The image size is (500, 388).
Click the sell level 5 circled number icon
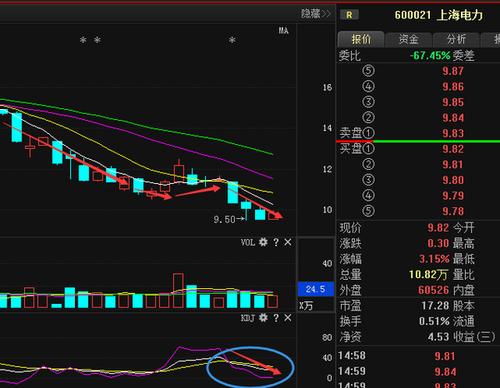368,71
